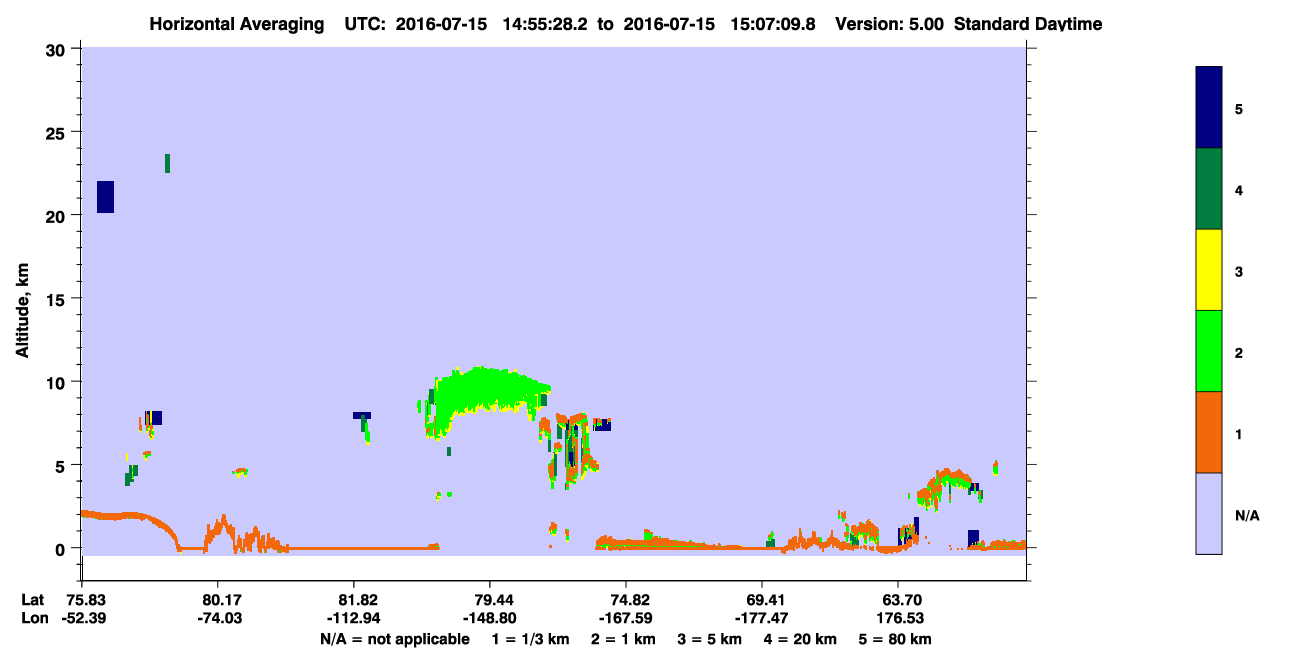This screenshot has height=667, width=1300.
Task: Click the '2 = 1 km' legend text
Action: 621,638
